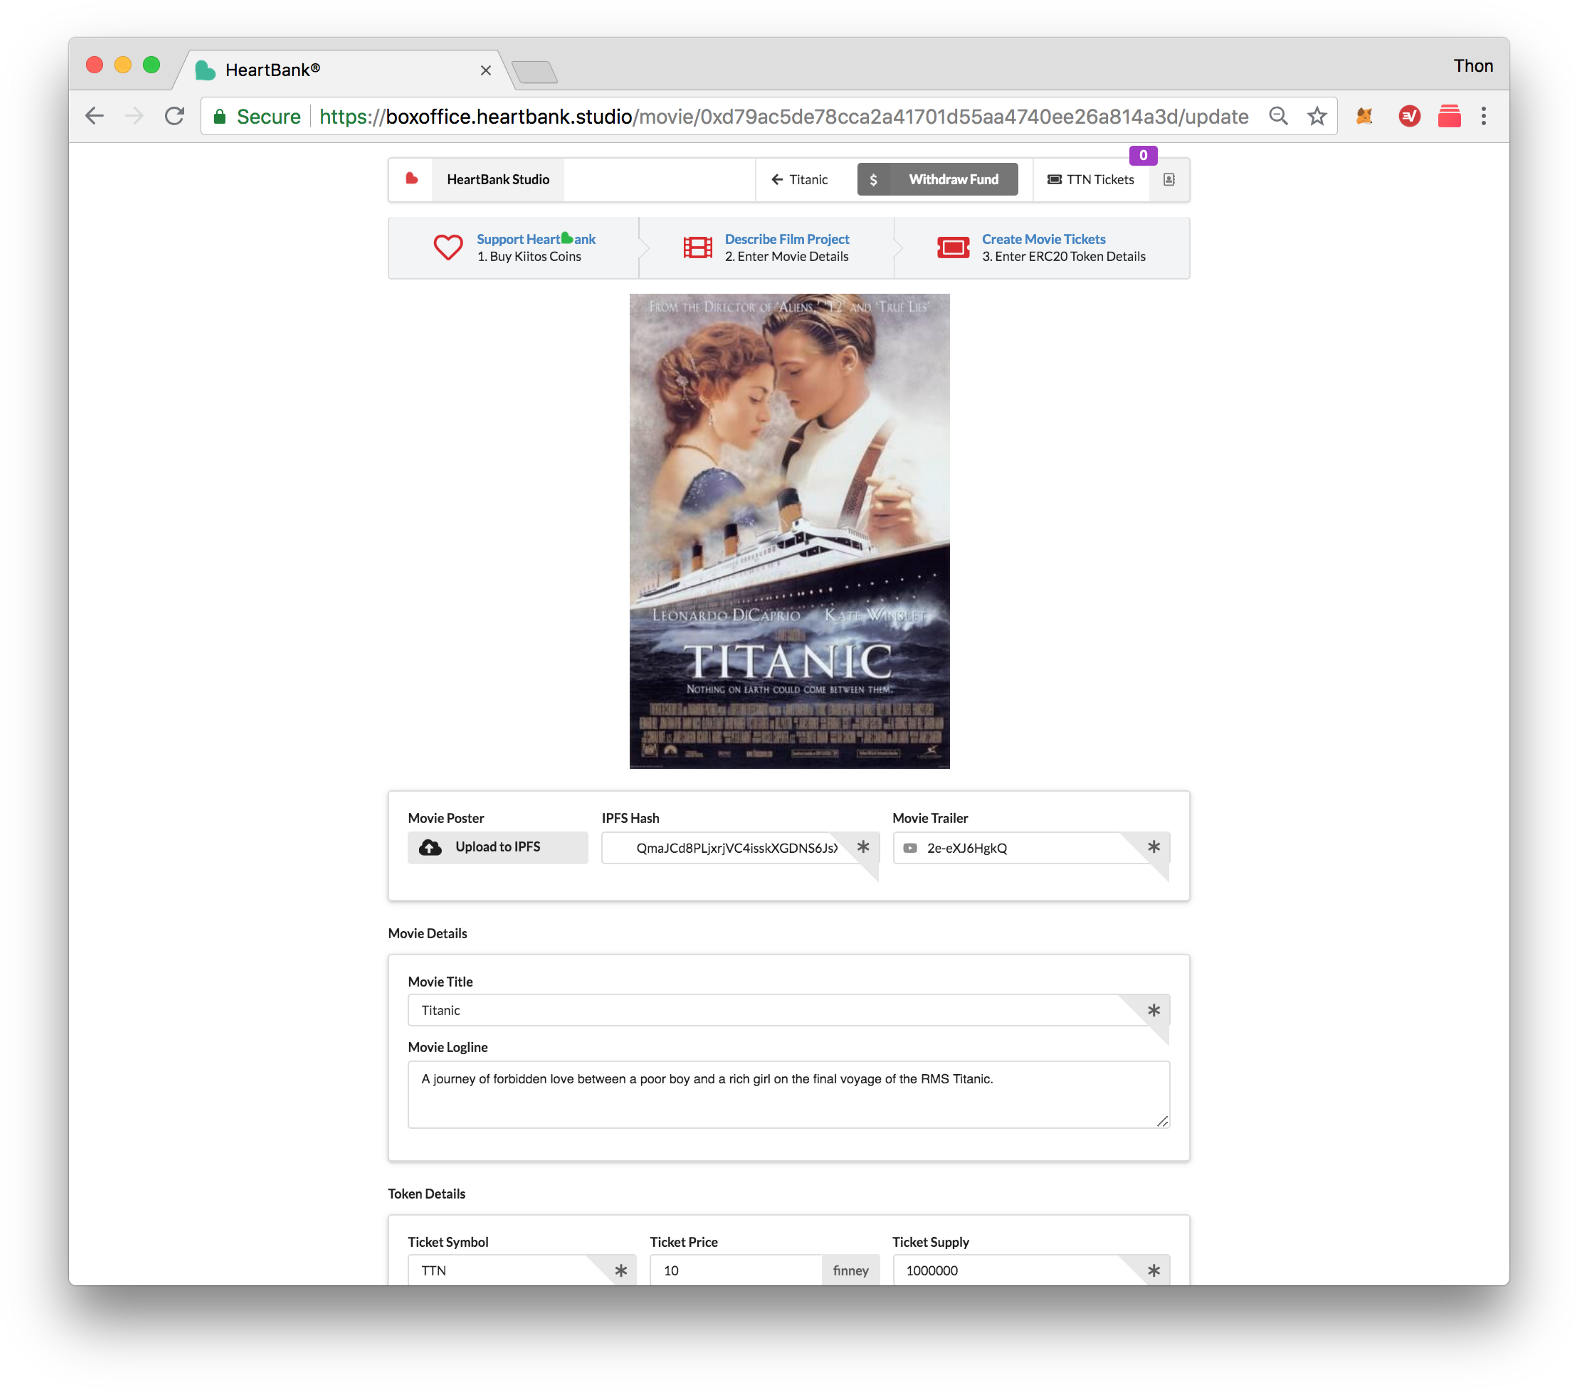
Task: Open the red stack extension icon
Action: [1449, 116]
